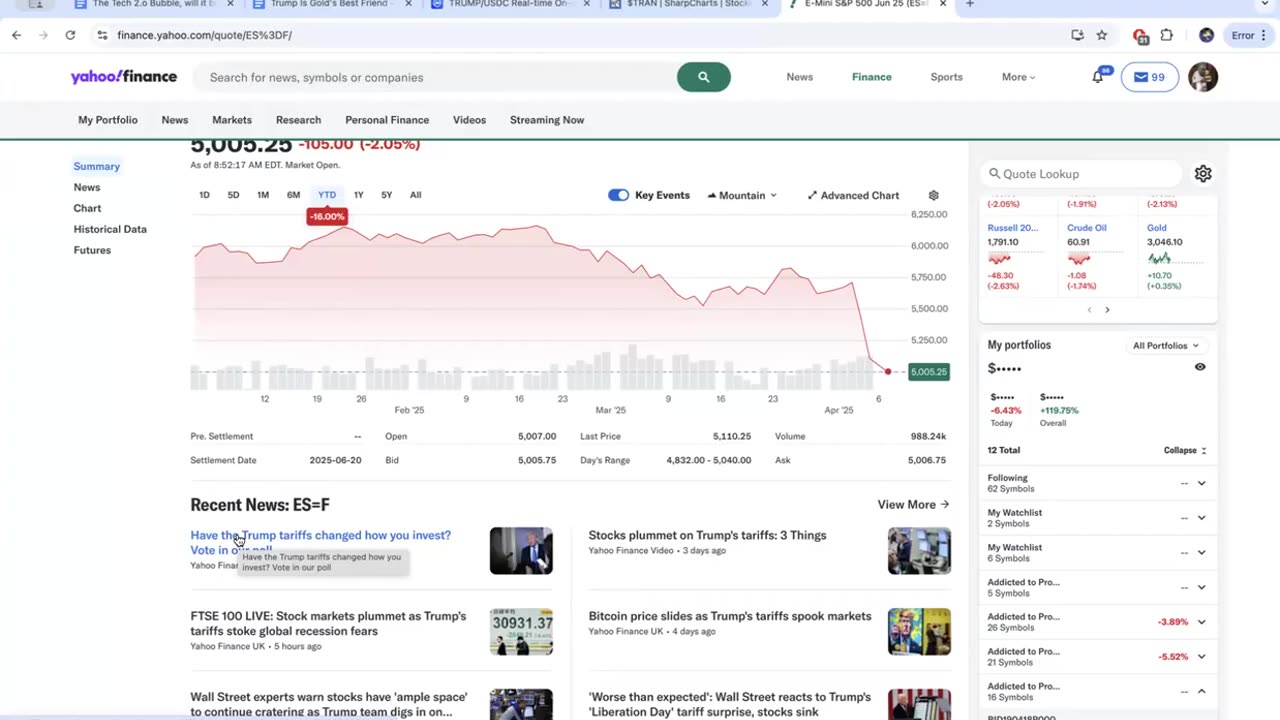Click the Yahoo Finance logo
Image resolution: width=1280 pixels, height=720 pixels.
tap(123, 77)
